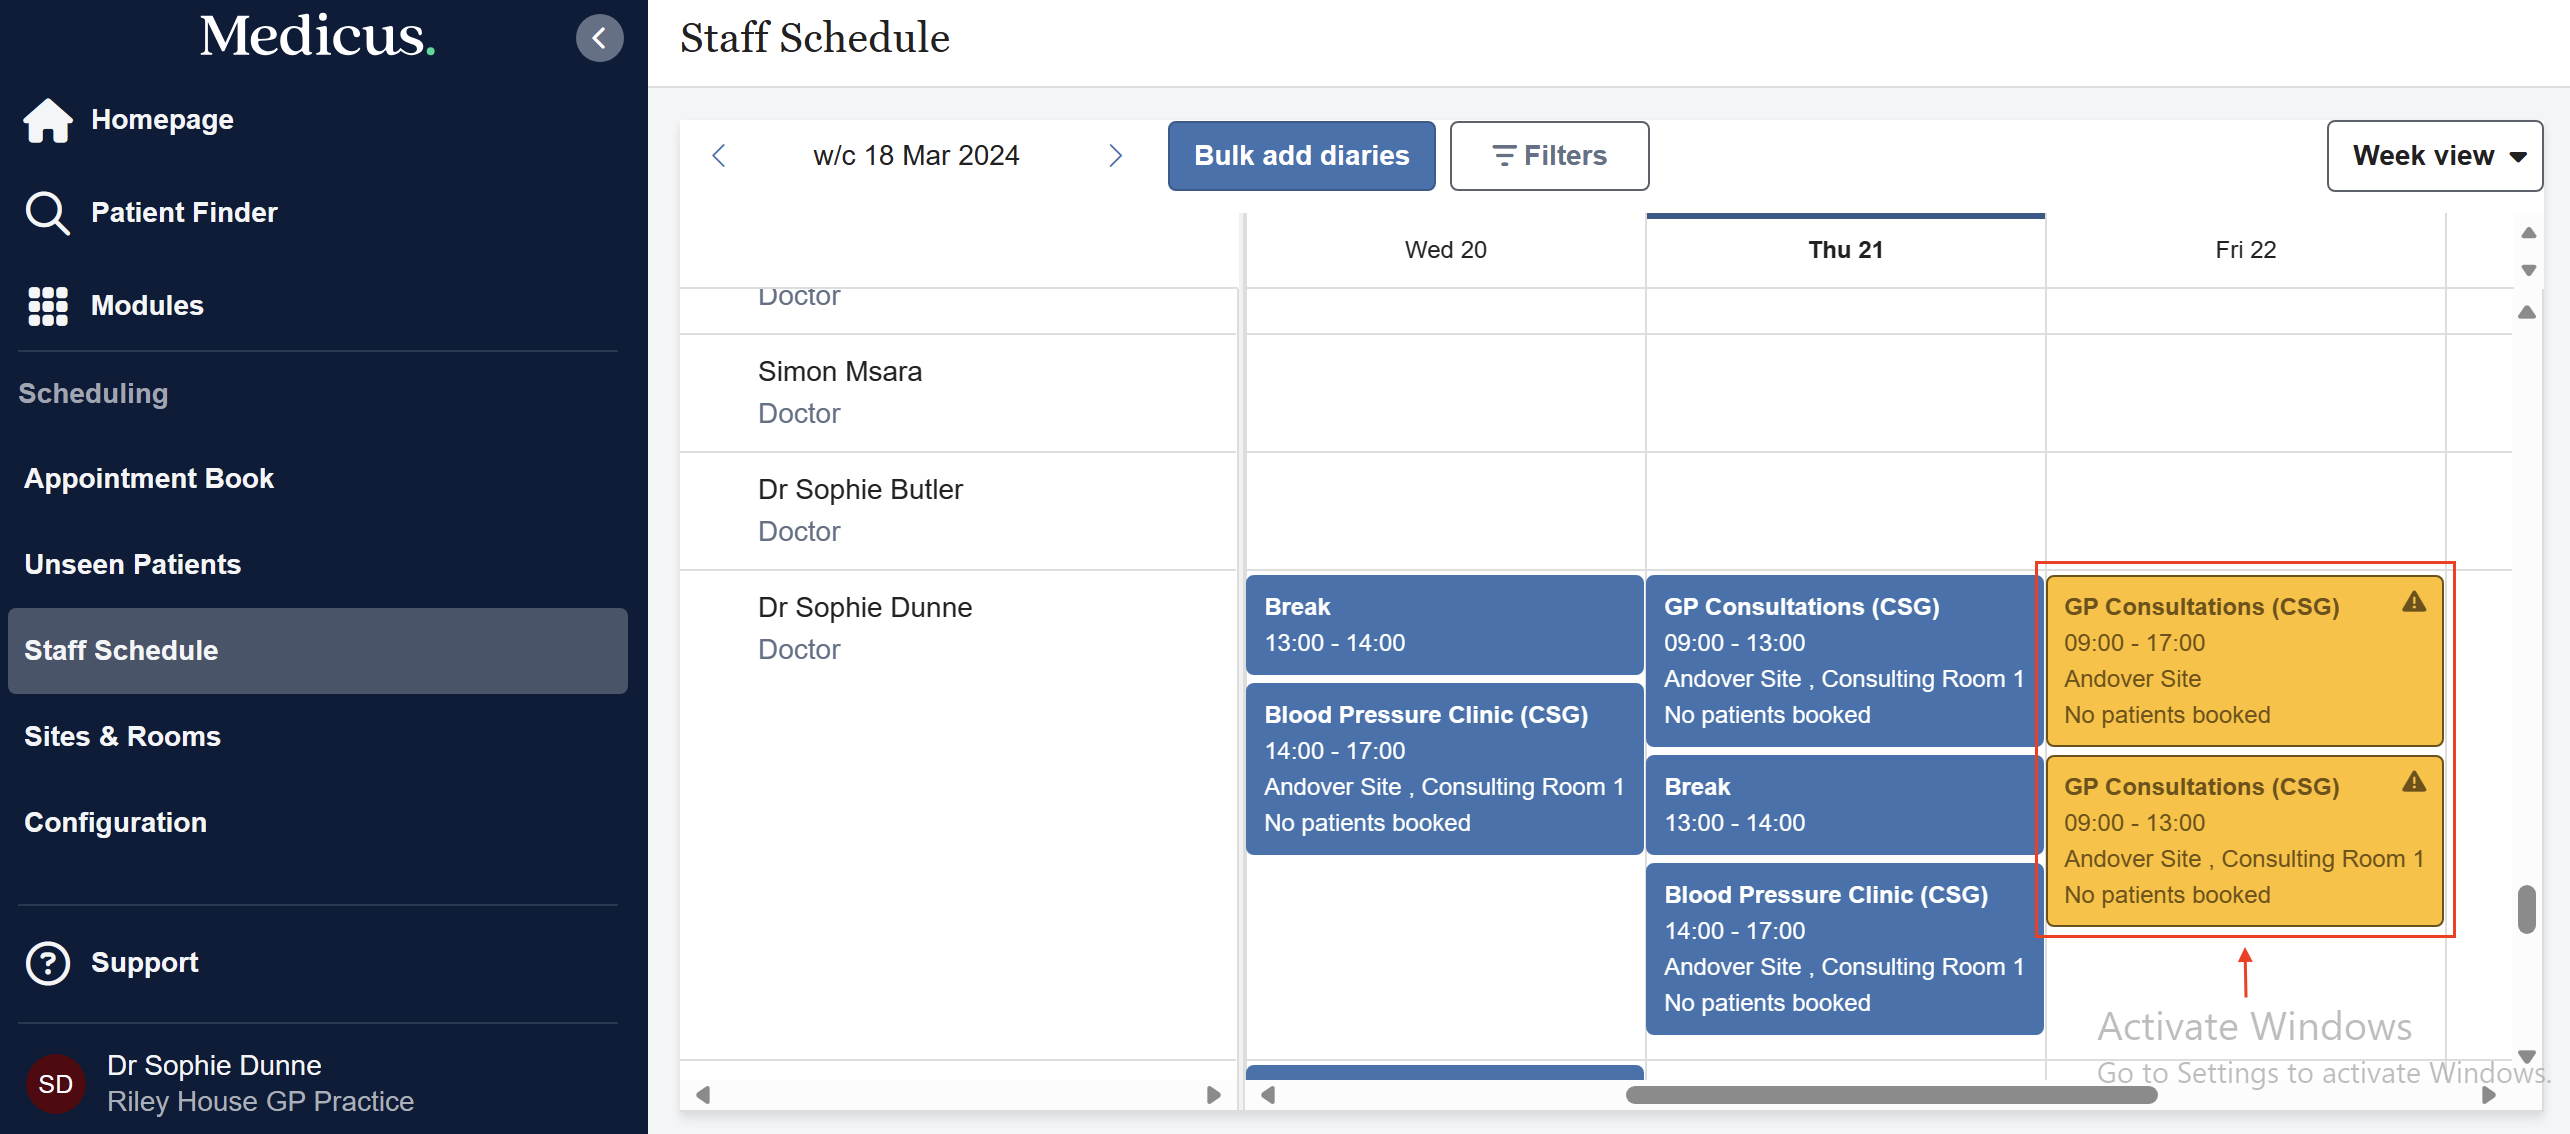2570x1134 pixels.
Task: Go to next week with the right arrow
Action: tap(1117, 155)
